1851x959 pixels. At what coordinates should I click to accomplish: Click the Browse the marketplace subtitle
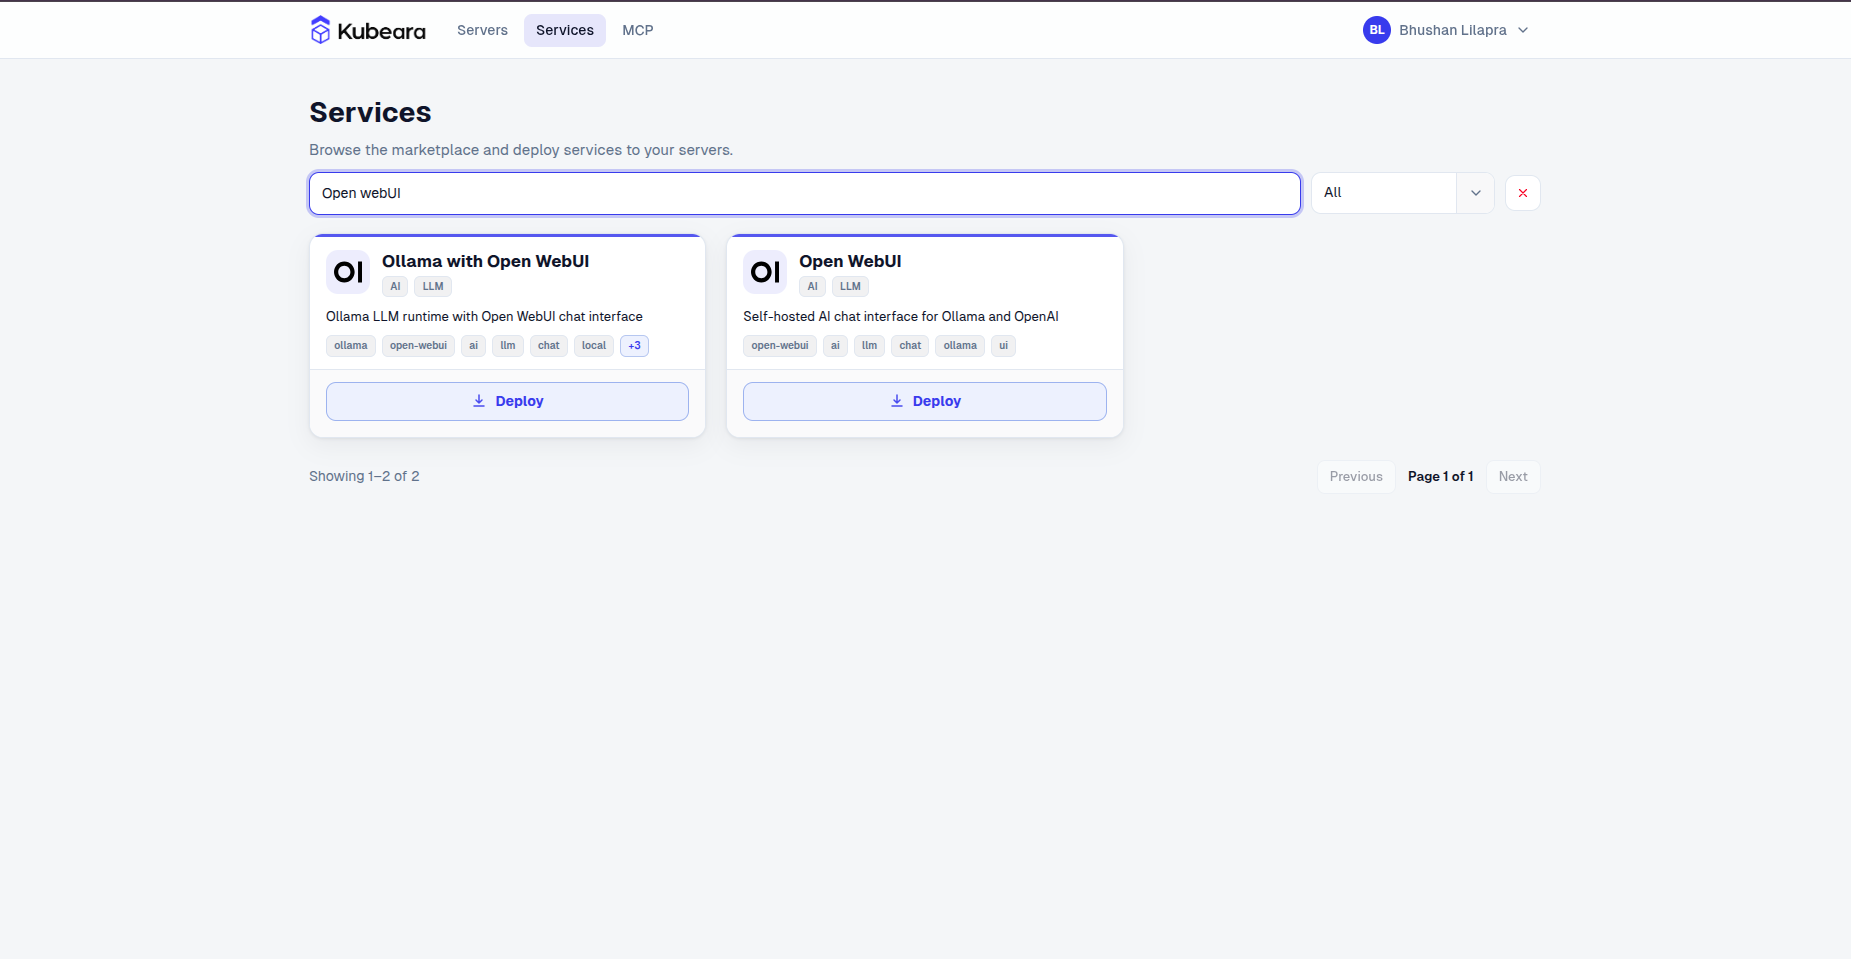point(521,150)
